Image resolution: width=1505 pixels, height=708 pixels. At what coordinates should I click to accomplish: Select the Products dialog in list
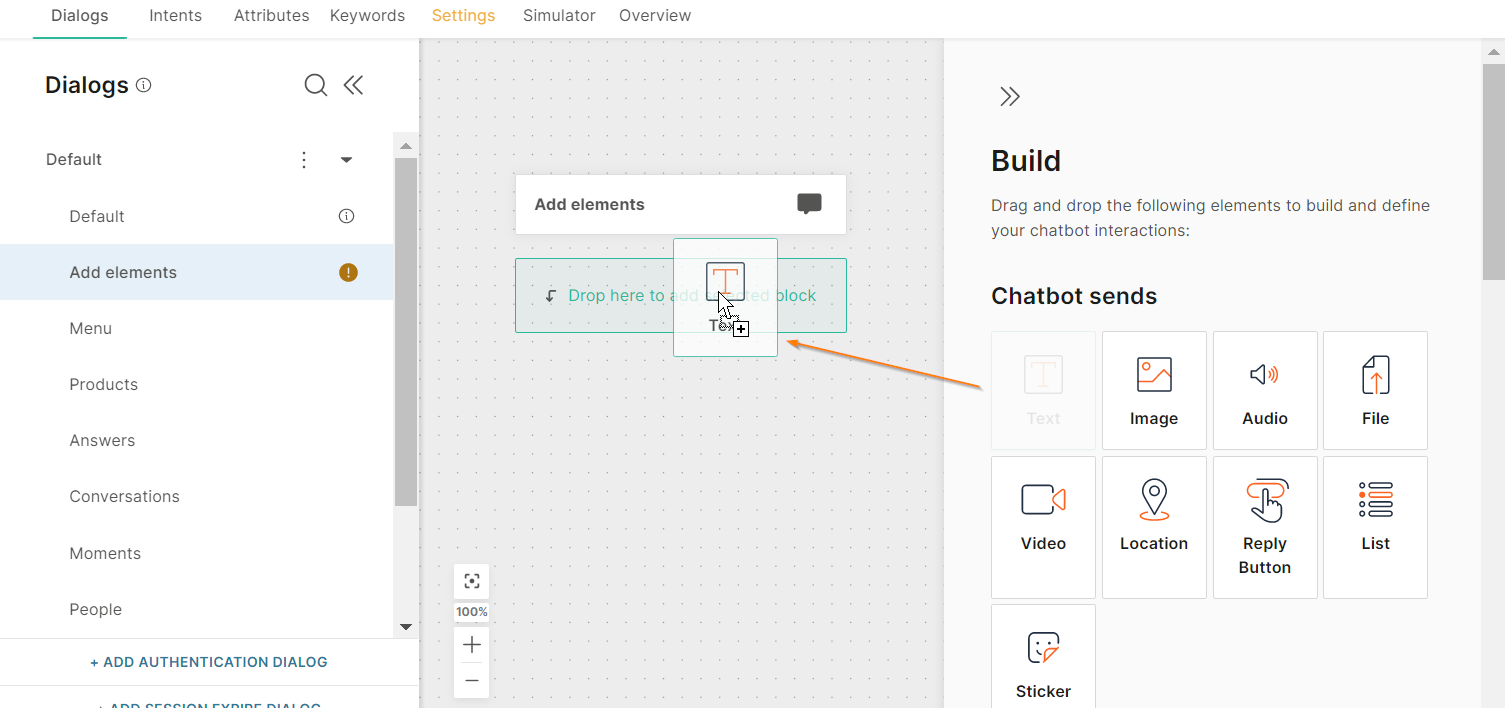coord(104,385)
